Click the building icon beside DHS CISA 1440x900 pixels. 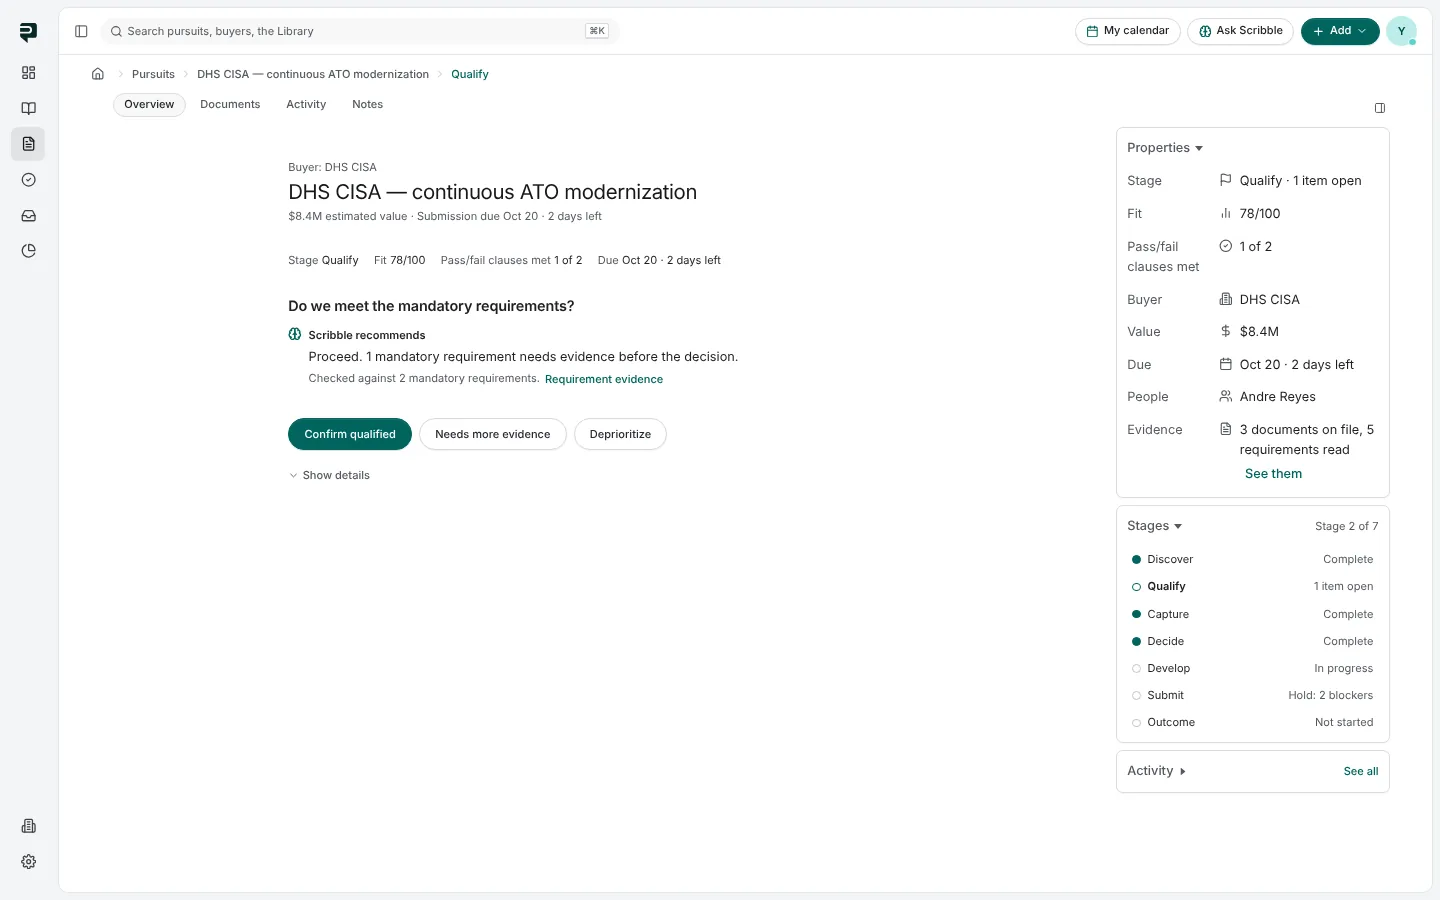[x=1225, y=299]
